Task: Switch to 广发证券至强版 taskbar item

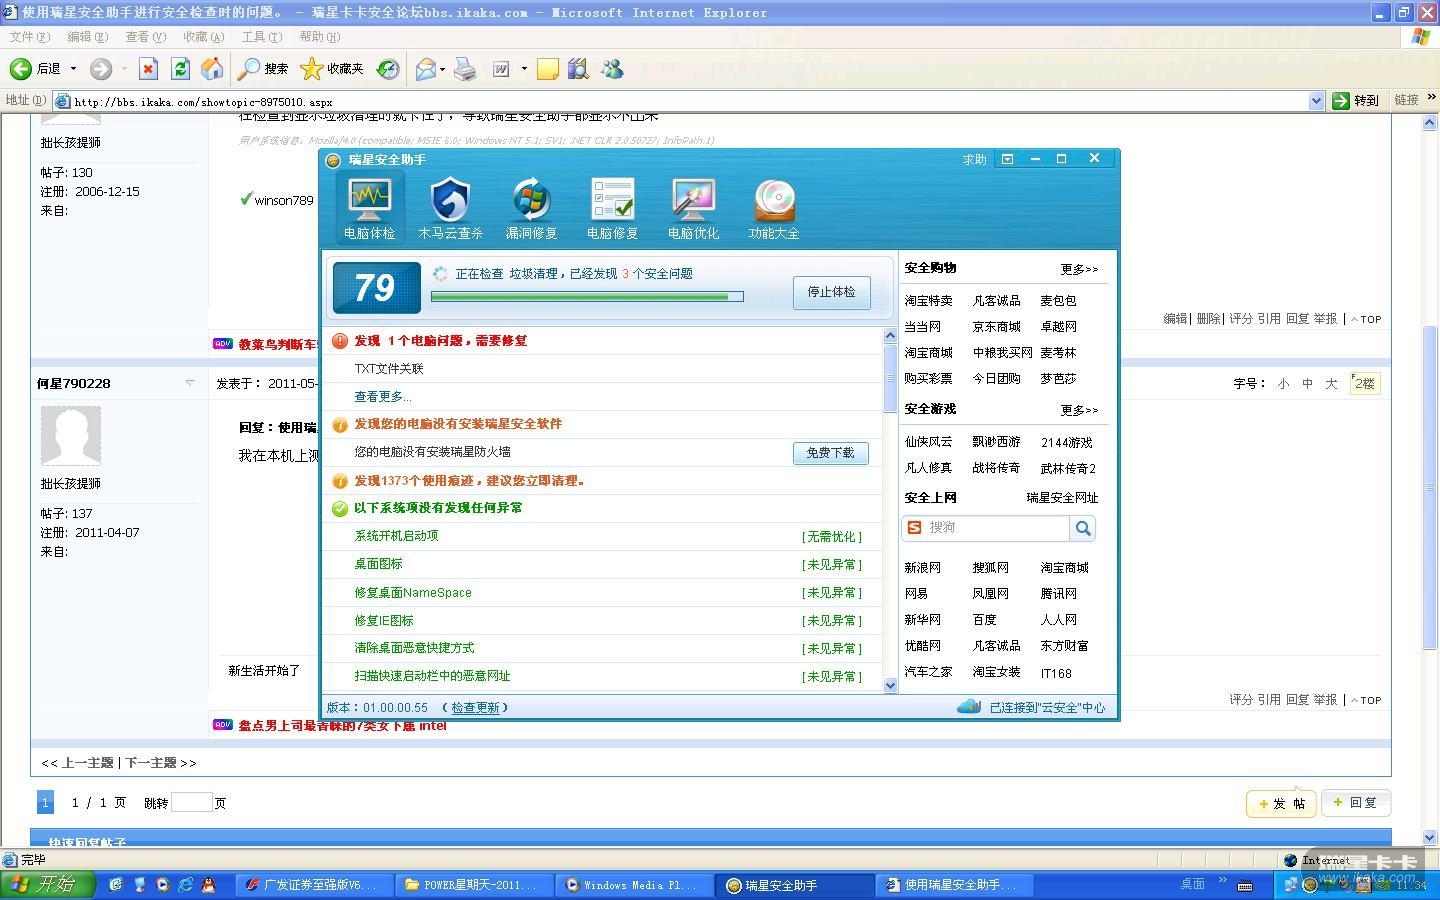Action: [313, 885]
